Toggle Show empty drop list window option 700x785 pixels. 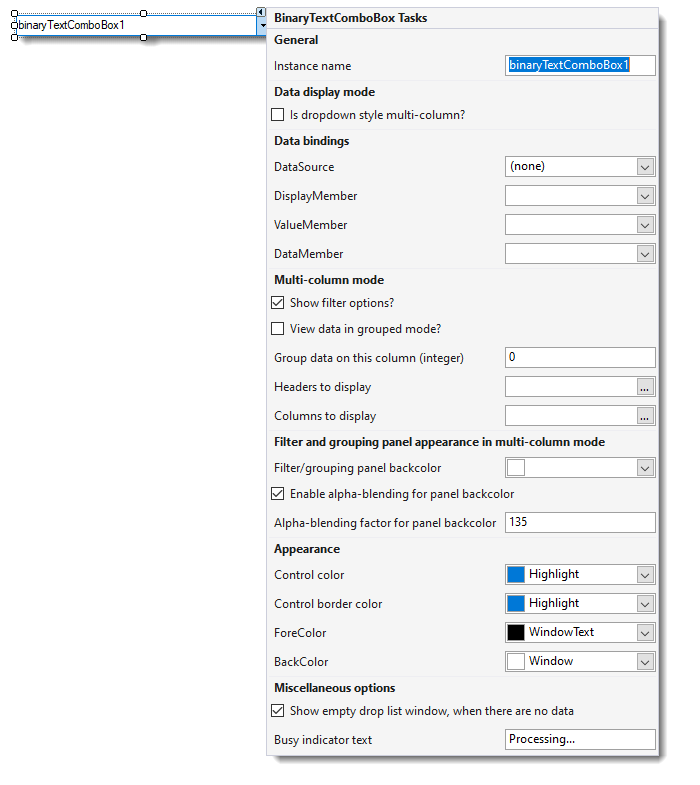[277, 711]
